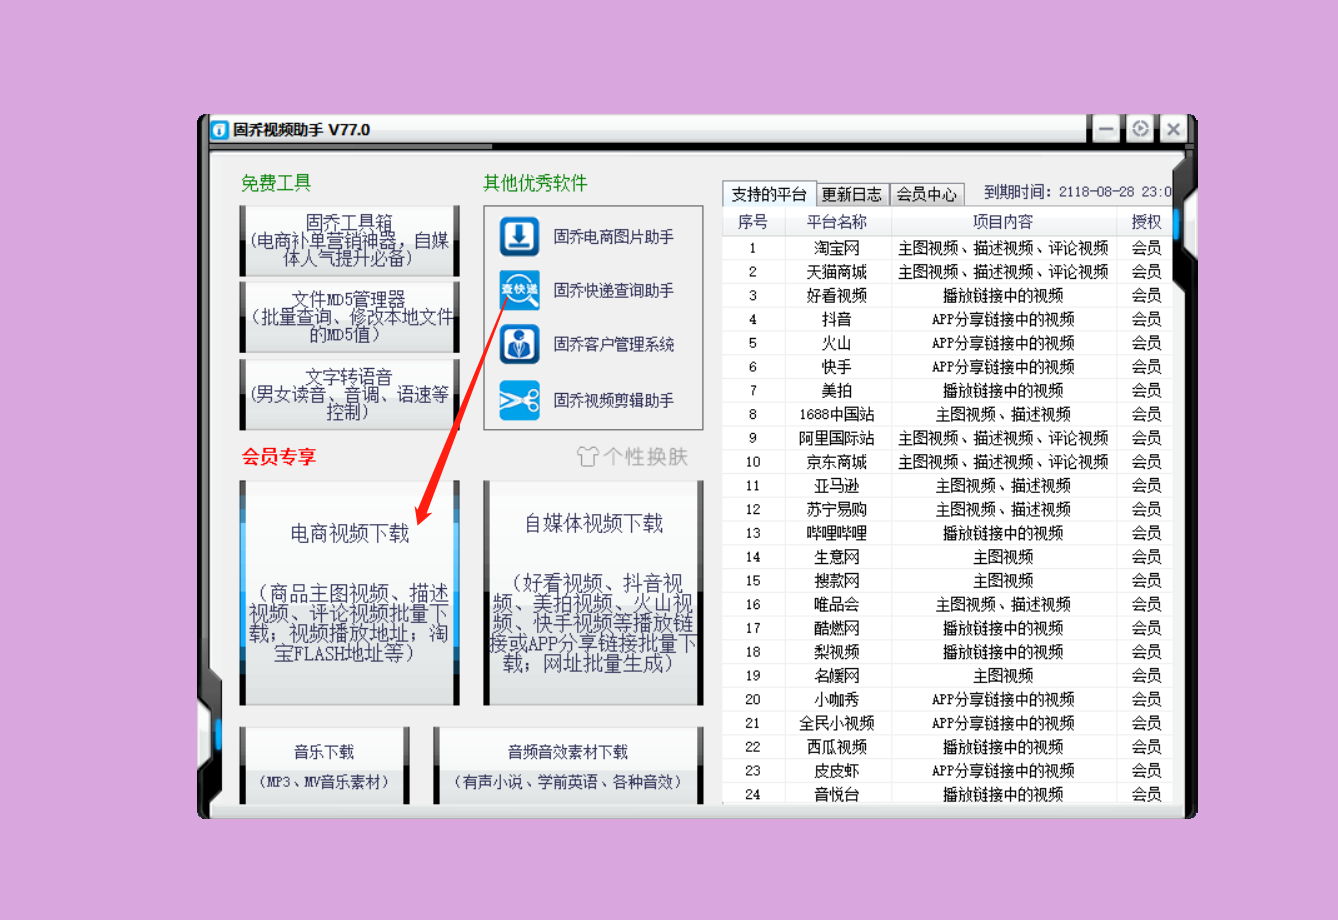Image resolution: width=1338 pixels, height=920 pixels.
Task: Click the 授权 column header
Action: pos(1146,222)
